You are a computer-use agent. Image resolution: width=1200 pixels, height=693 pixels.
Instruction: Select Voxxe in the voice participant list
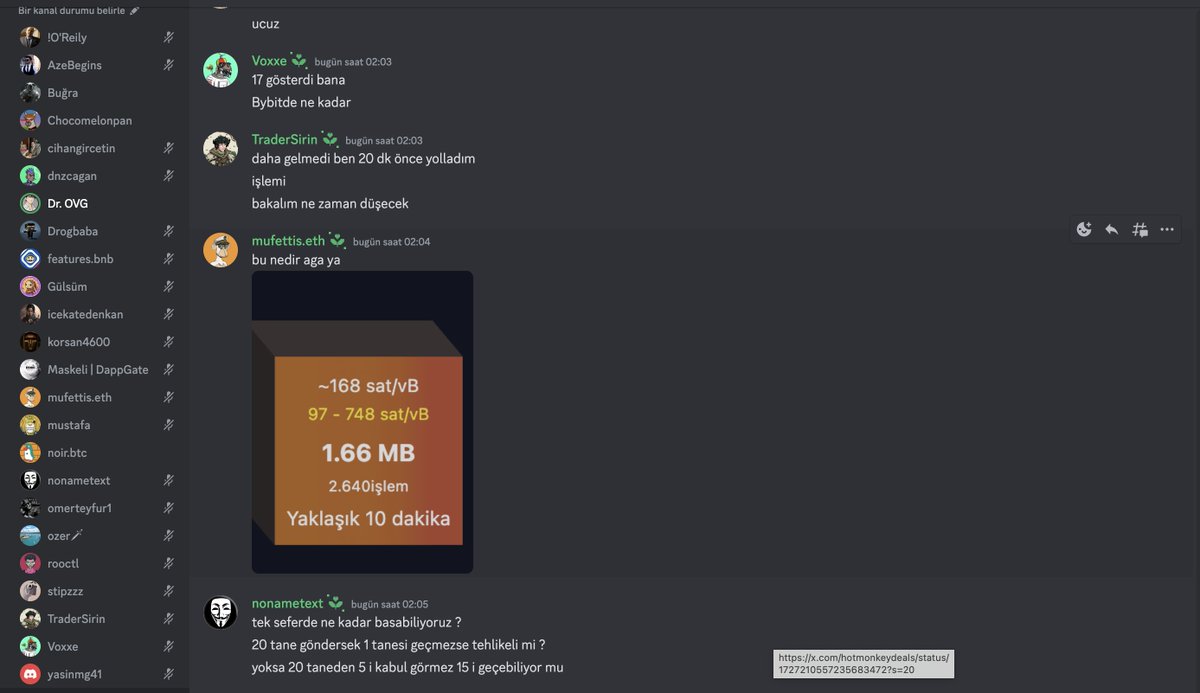[96, 646]
